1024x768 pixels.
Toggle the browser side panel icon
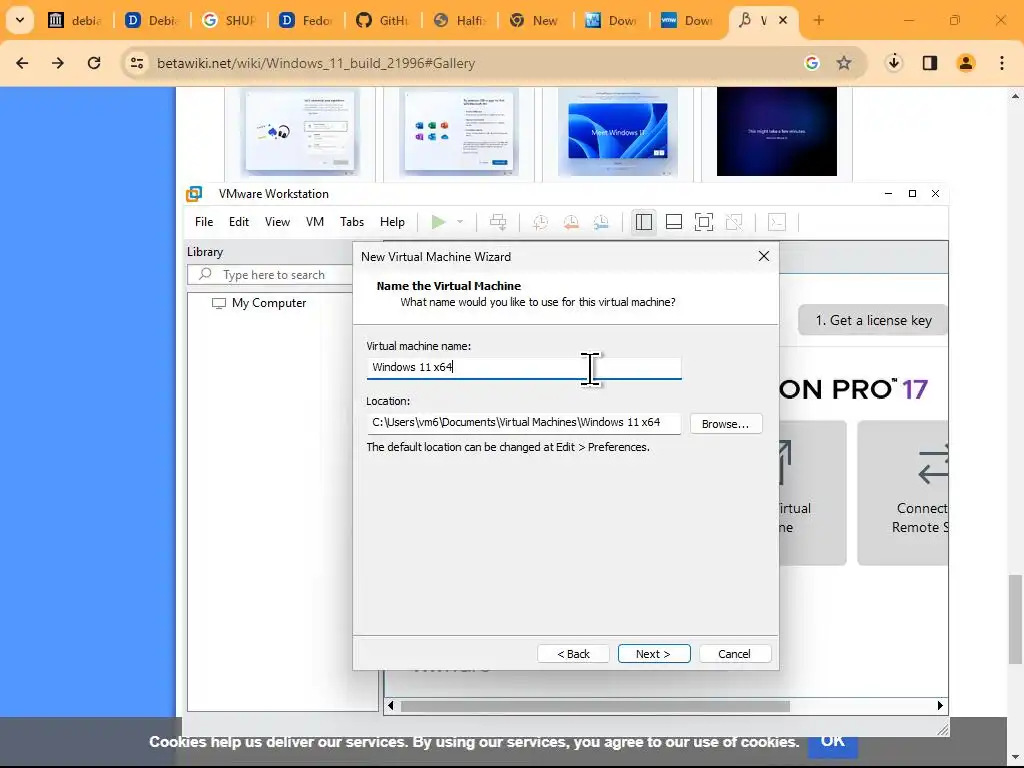pos(930,63)
